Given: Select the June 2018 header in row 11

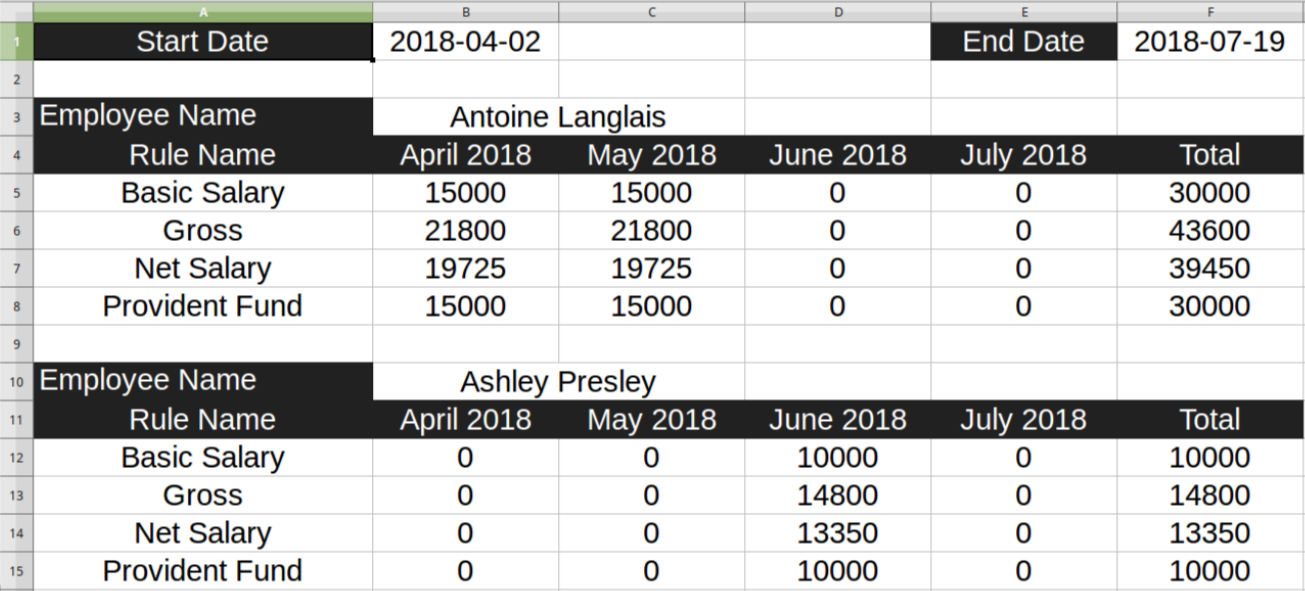Looking at the screenshot, I should pos(838,420).
